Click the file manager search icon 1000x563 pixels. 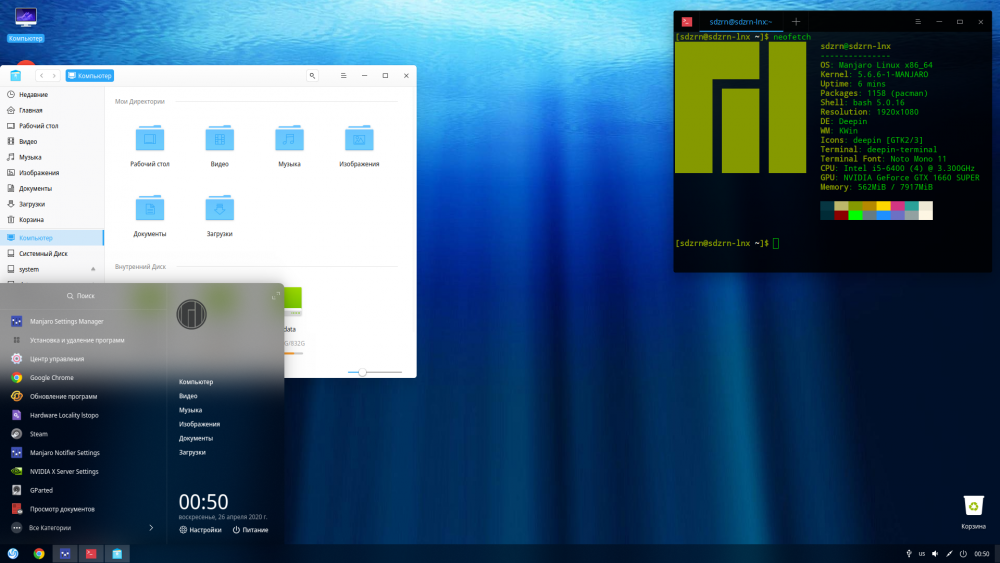tap(313, 75)
